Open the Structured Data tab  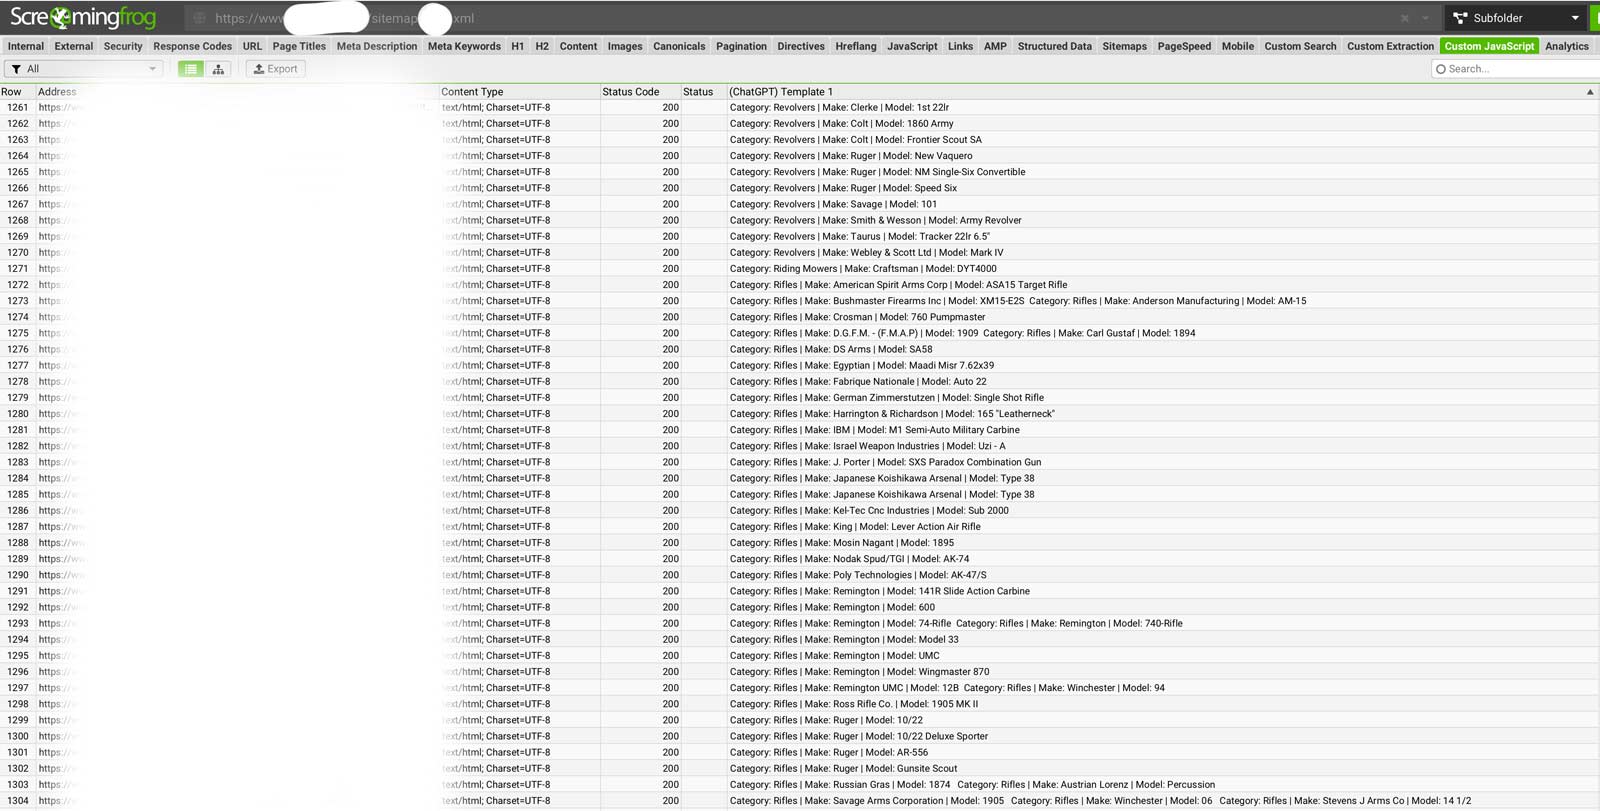pos(1054,46)
